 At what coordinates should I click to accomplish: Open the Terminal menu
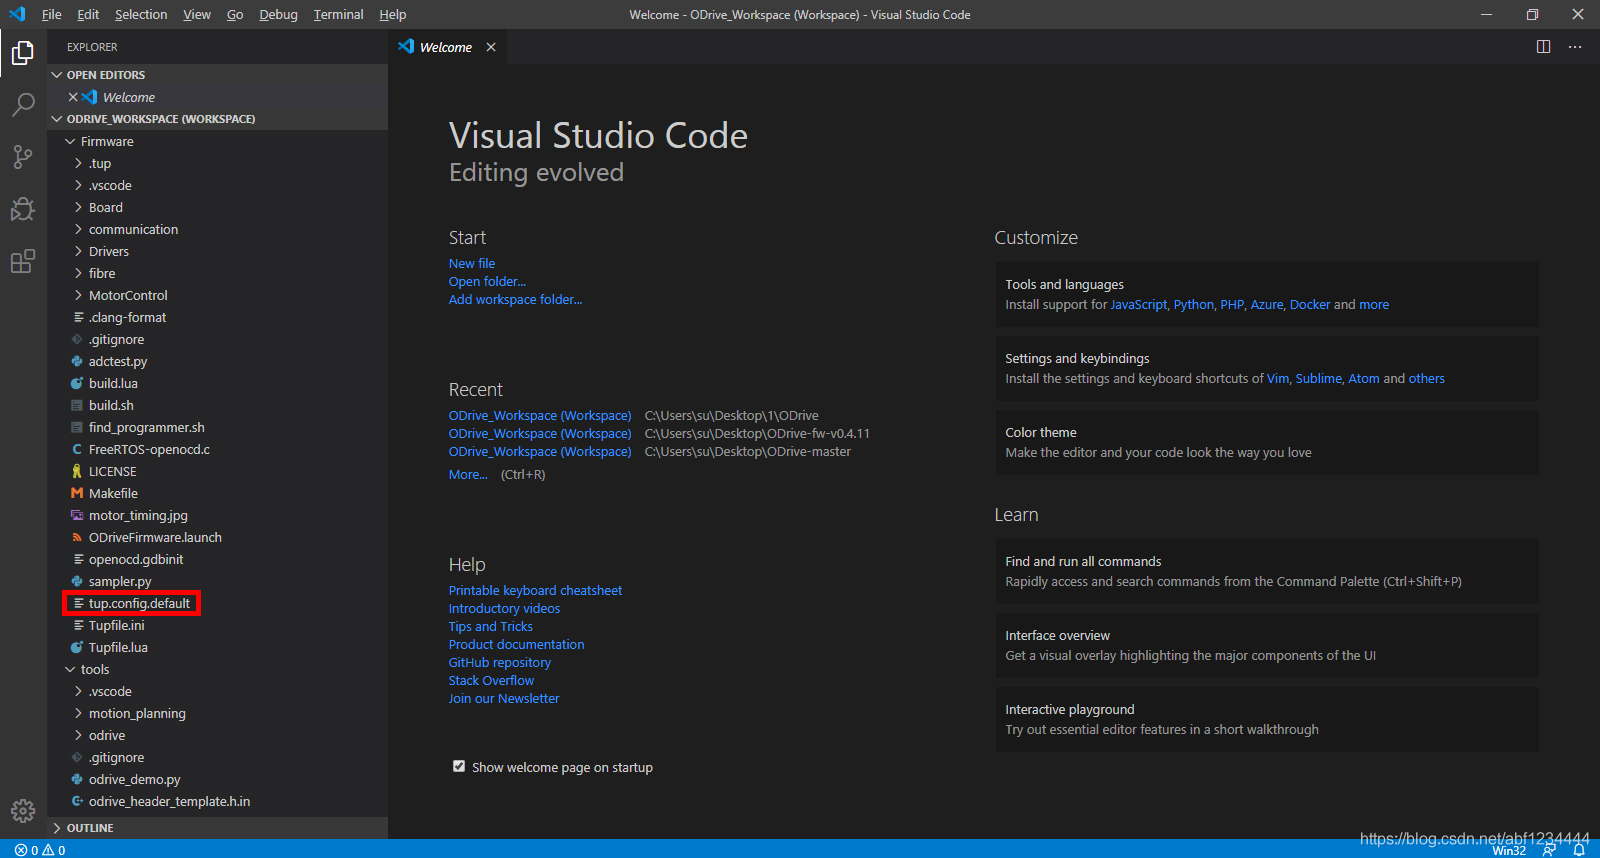pos(339,14)
